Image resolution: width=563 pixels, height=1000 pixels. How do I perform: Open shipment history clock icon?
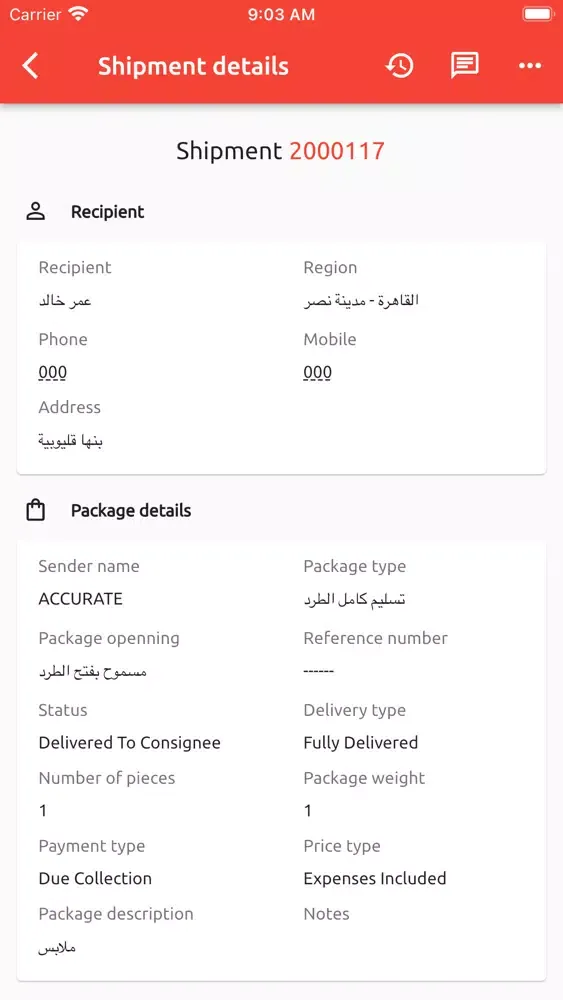click(x=400, y=66)
